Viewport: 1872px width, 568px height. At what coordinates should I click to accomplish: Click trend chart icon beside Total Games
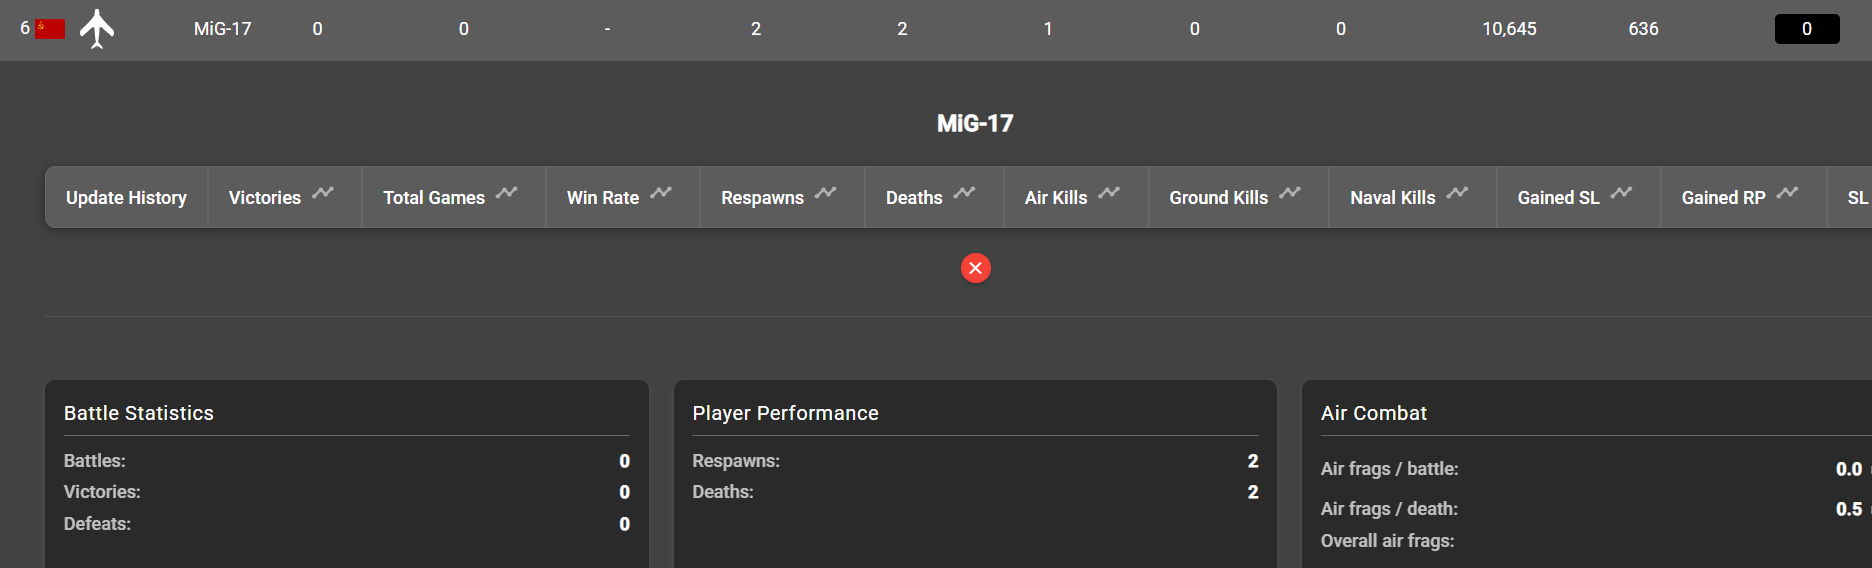(507, 193)
